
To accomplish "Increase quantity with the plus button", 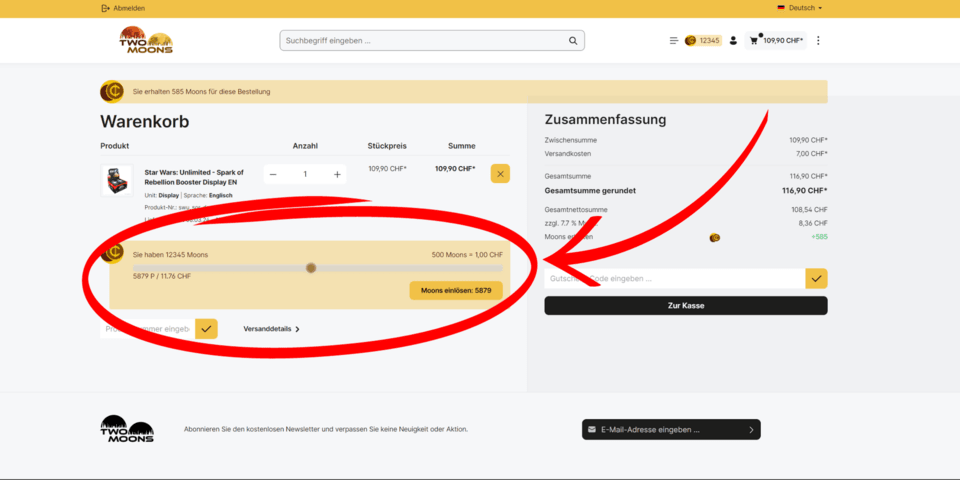I will point(337,174).
